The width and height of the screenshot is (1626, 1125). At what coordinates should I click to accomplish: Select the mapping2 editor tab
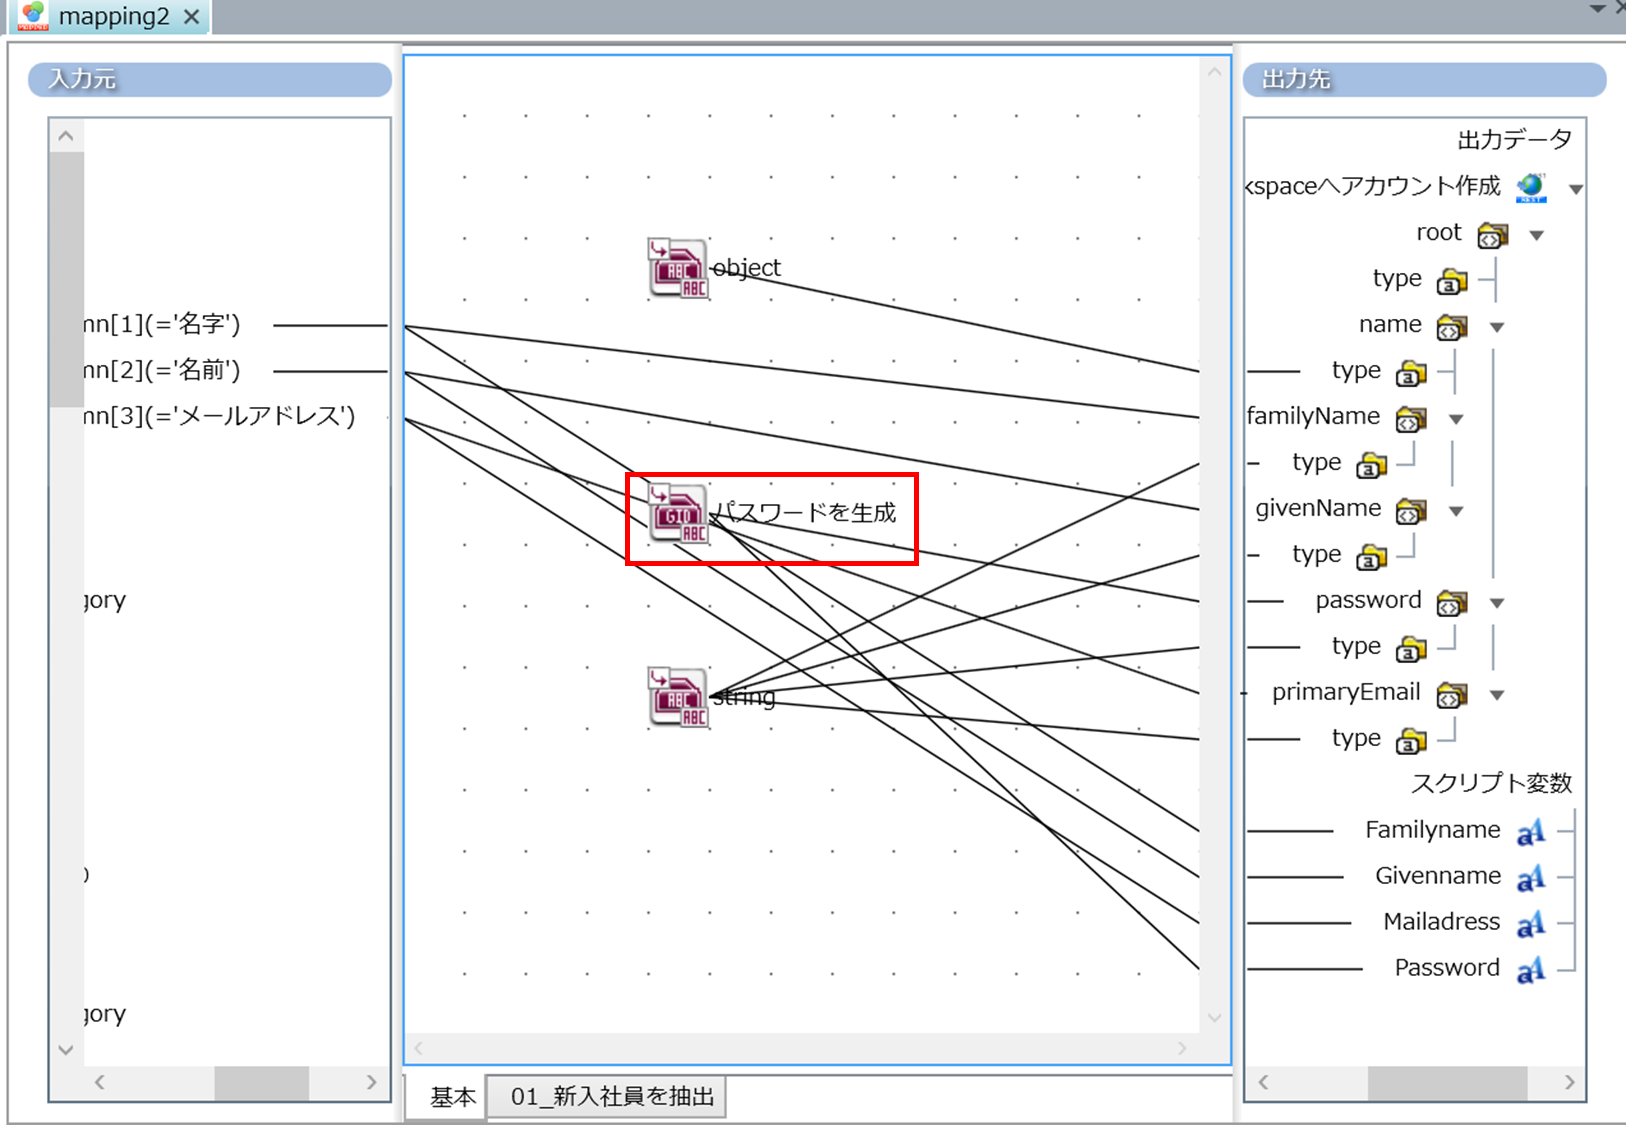point(110,17)
